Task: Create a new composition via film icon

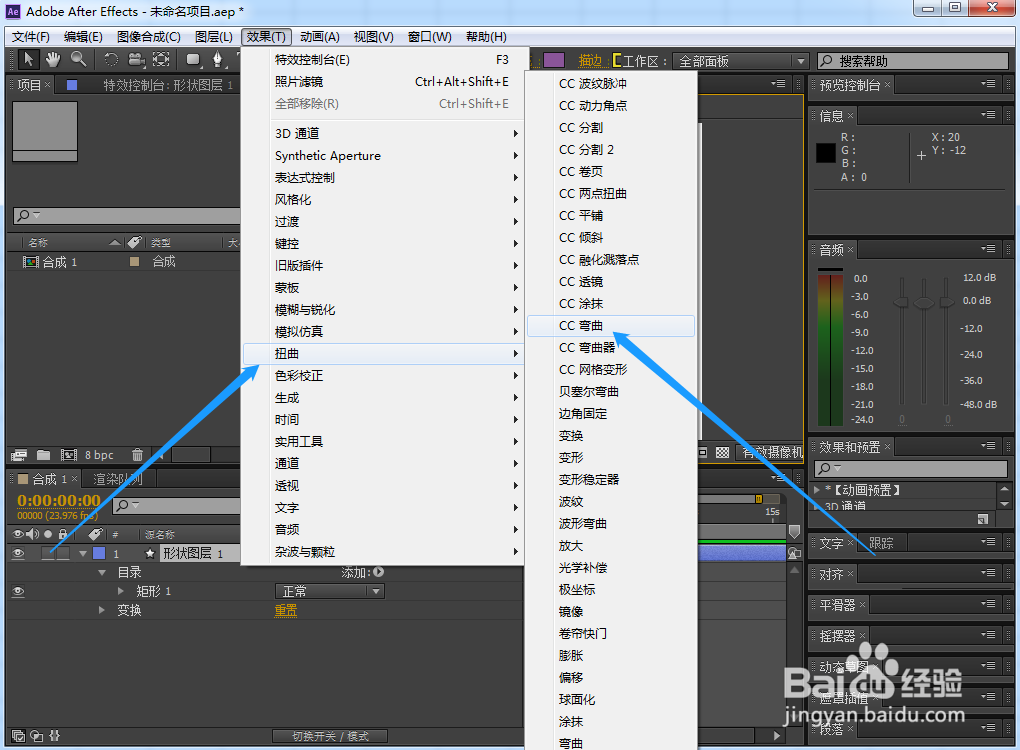Action: coord(68,455)
